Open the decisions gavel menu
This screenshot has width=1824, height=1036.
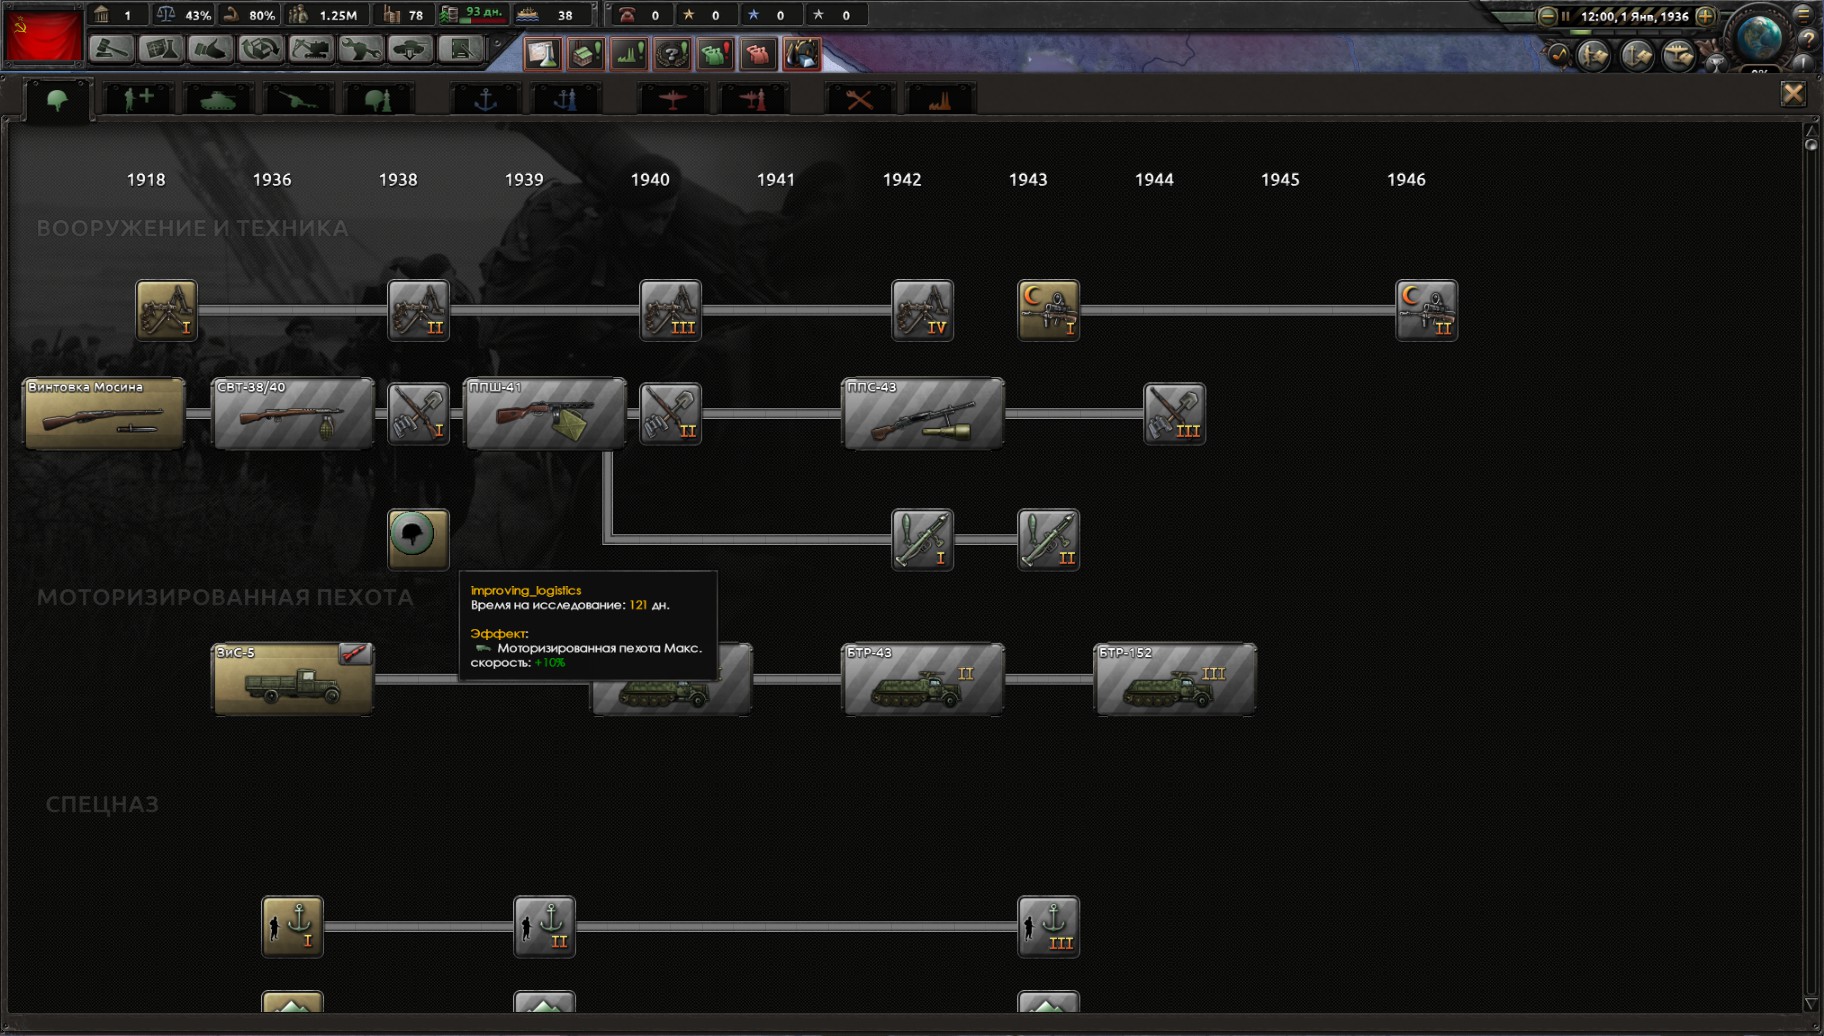coord(111,48)
